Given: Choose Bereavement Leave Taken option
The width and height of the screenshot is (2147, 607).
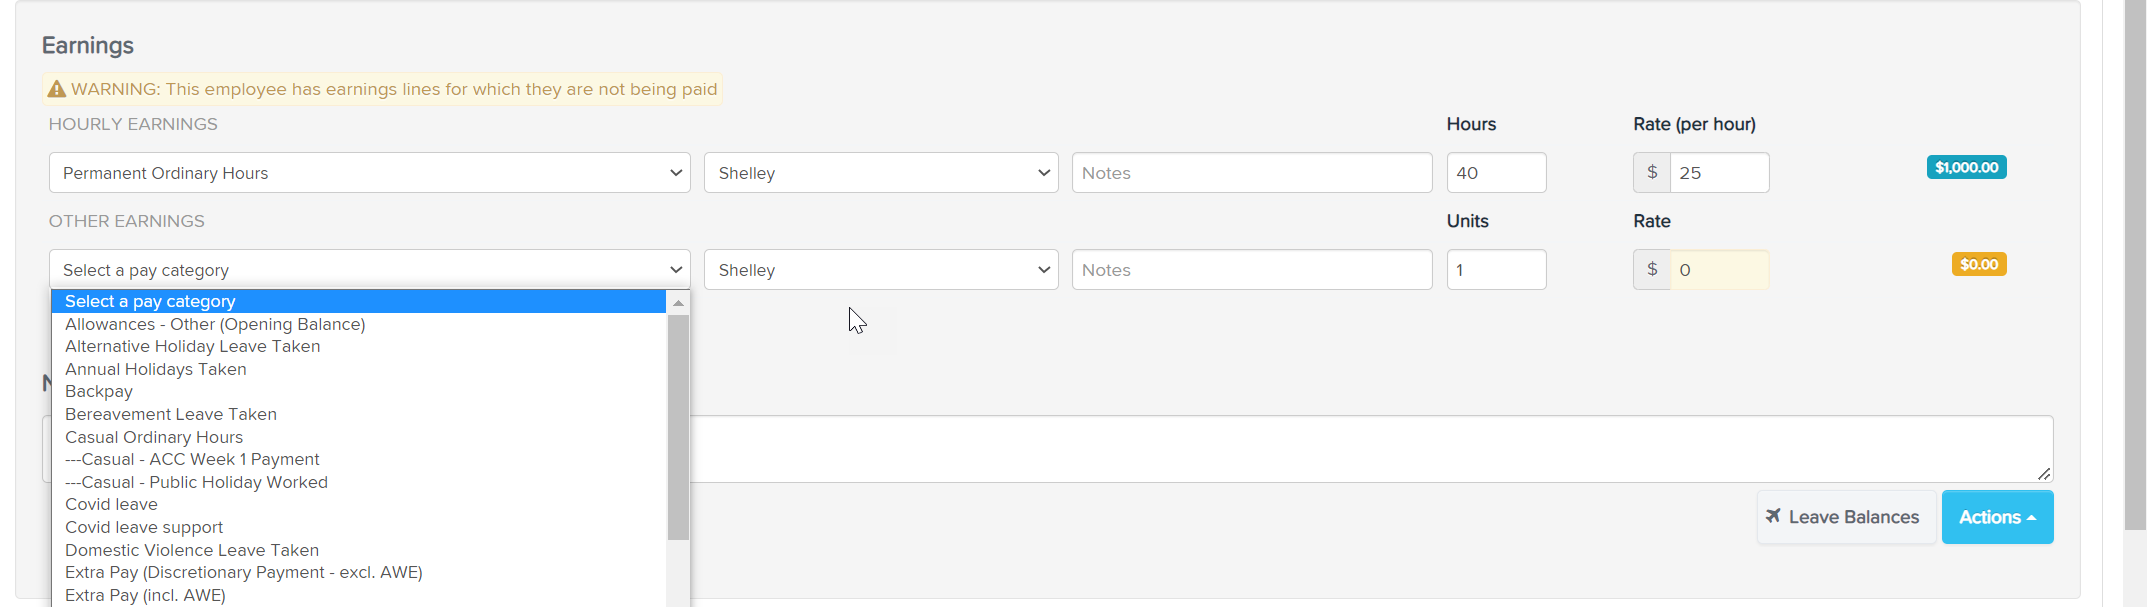Looking at the screenshot, I should tap(171, 414).
